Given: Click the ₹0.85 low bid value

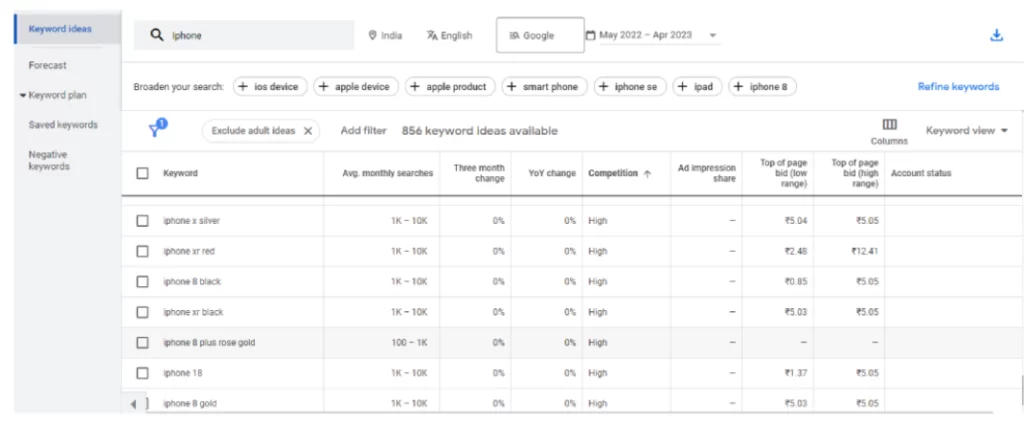Looking at the screenshot, I should [x=796, y=281].
